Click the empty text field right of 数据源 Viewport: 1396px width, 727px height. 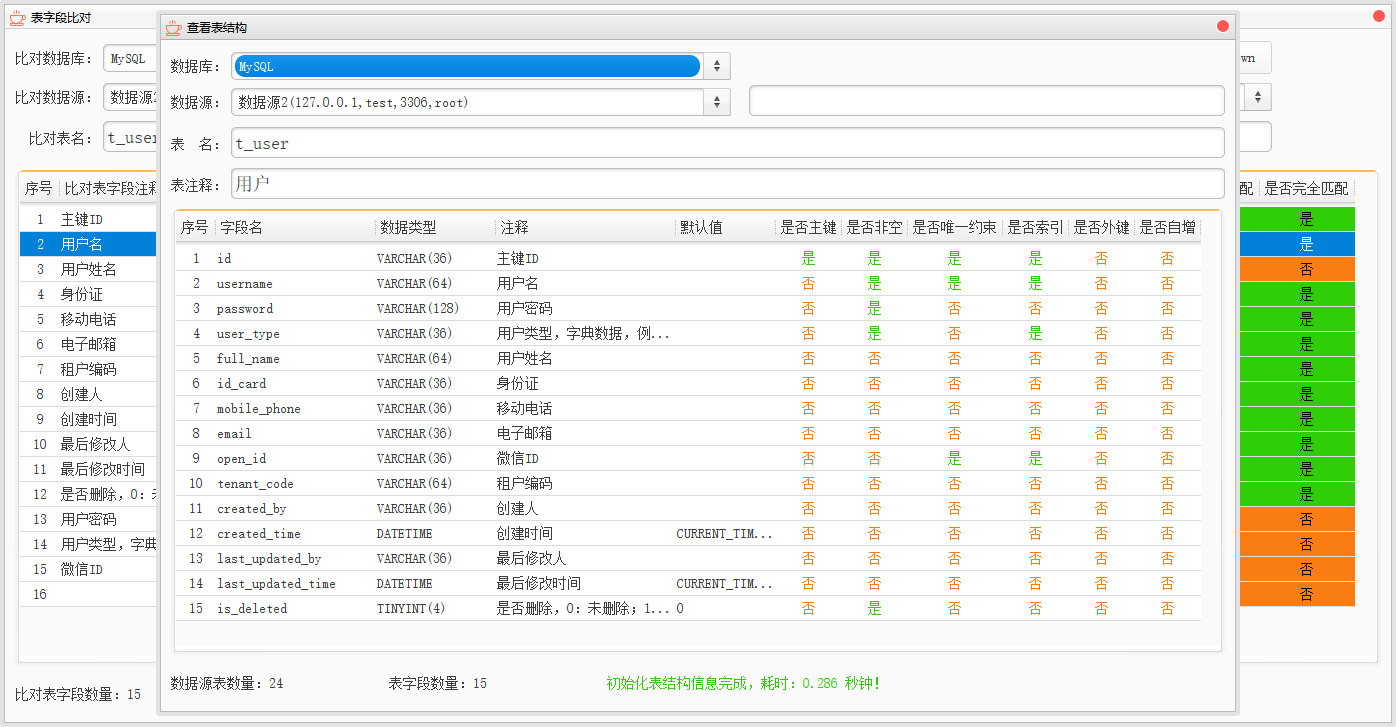point(986,101)
